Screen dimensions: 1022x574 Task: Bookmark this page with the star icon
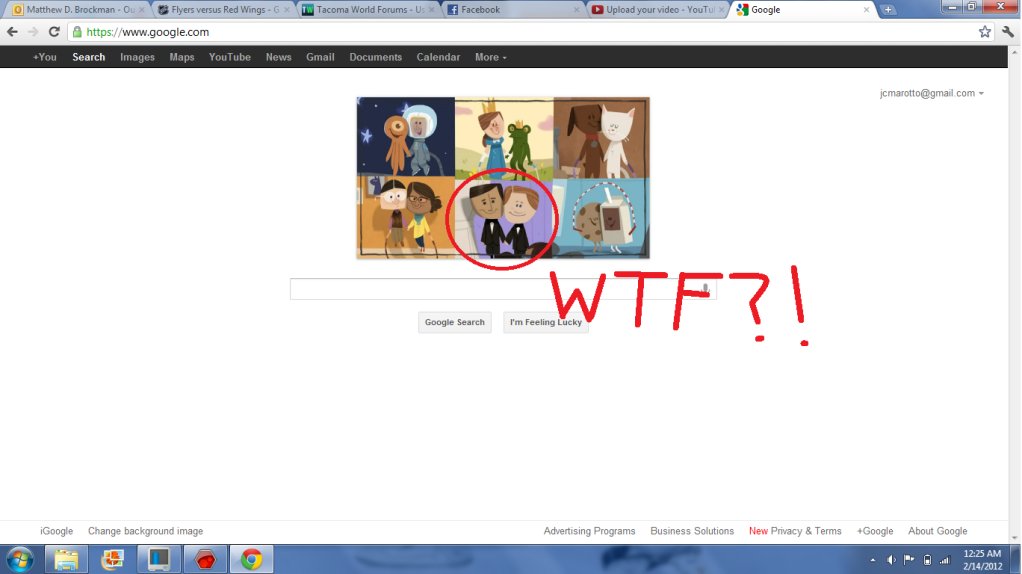[x=984, y=32]
